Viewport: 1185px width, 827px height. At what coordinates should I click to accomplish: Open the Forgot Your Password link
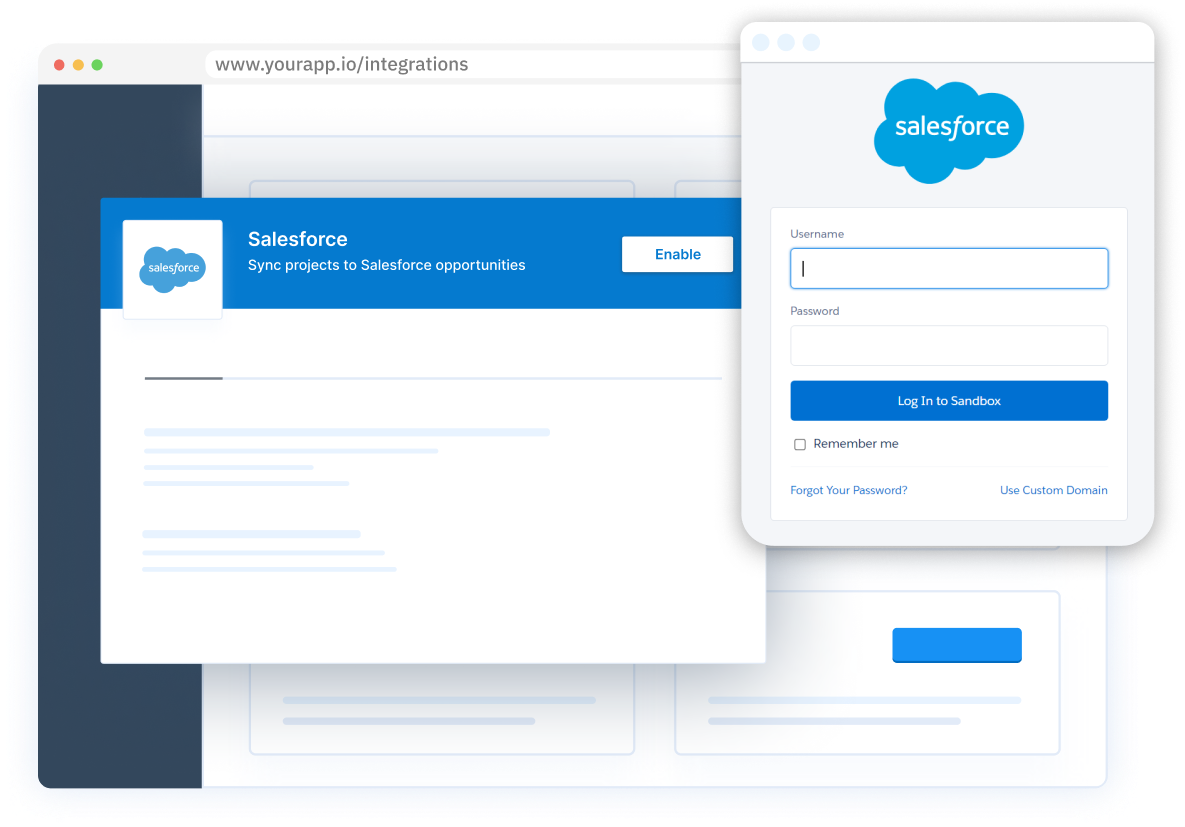[848, 490]
